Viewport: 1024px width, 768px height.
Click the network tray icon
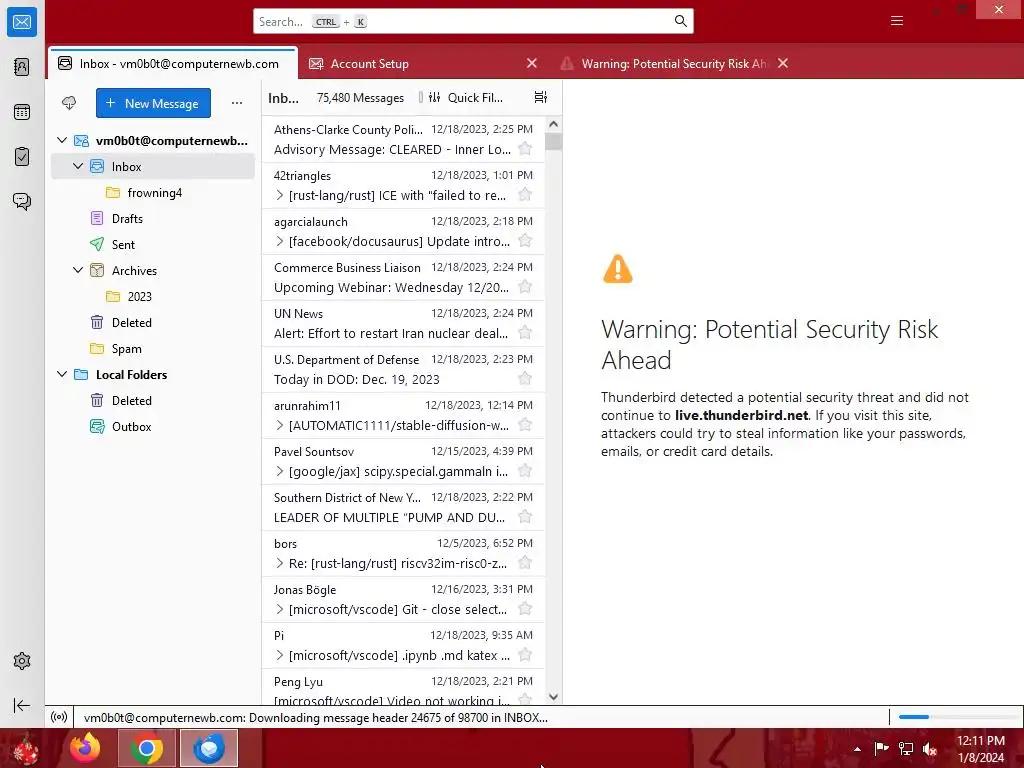(906, 749)
